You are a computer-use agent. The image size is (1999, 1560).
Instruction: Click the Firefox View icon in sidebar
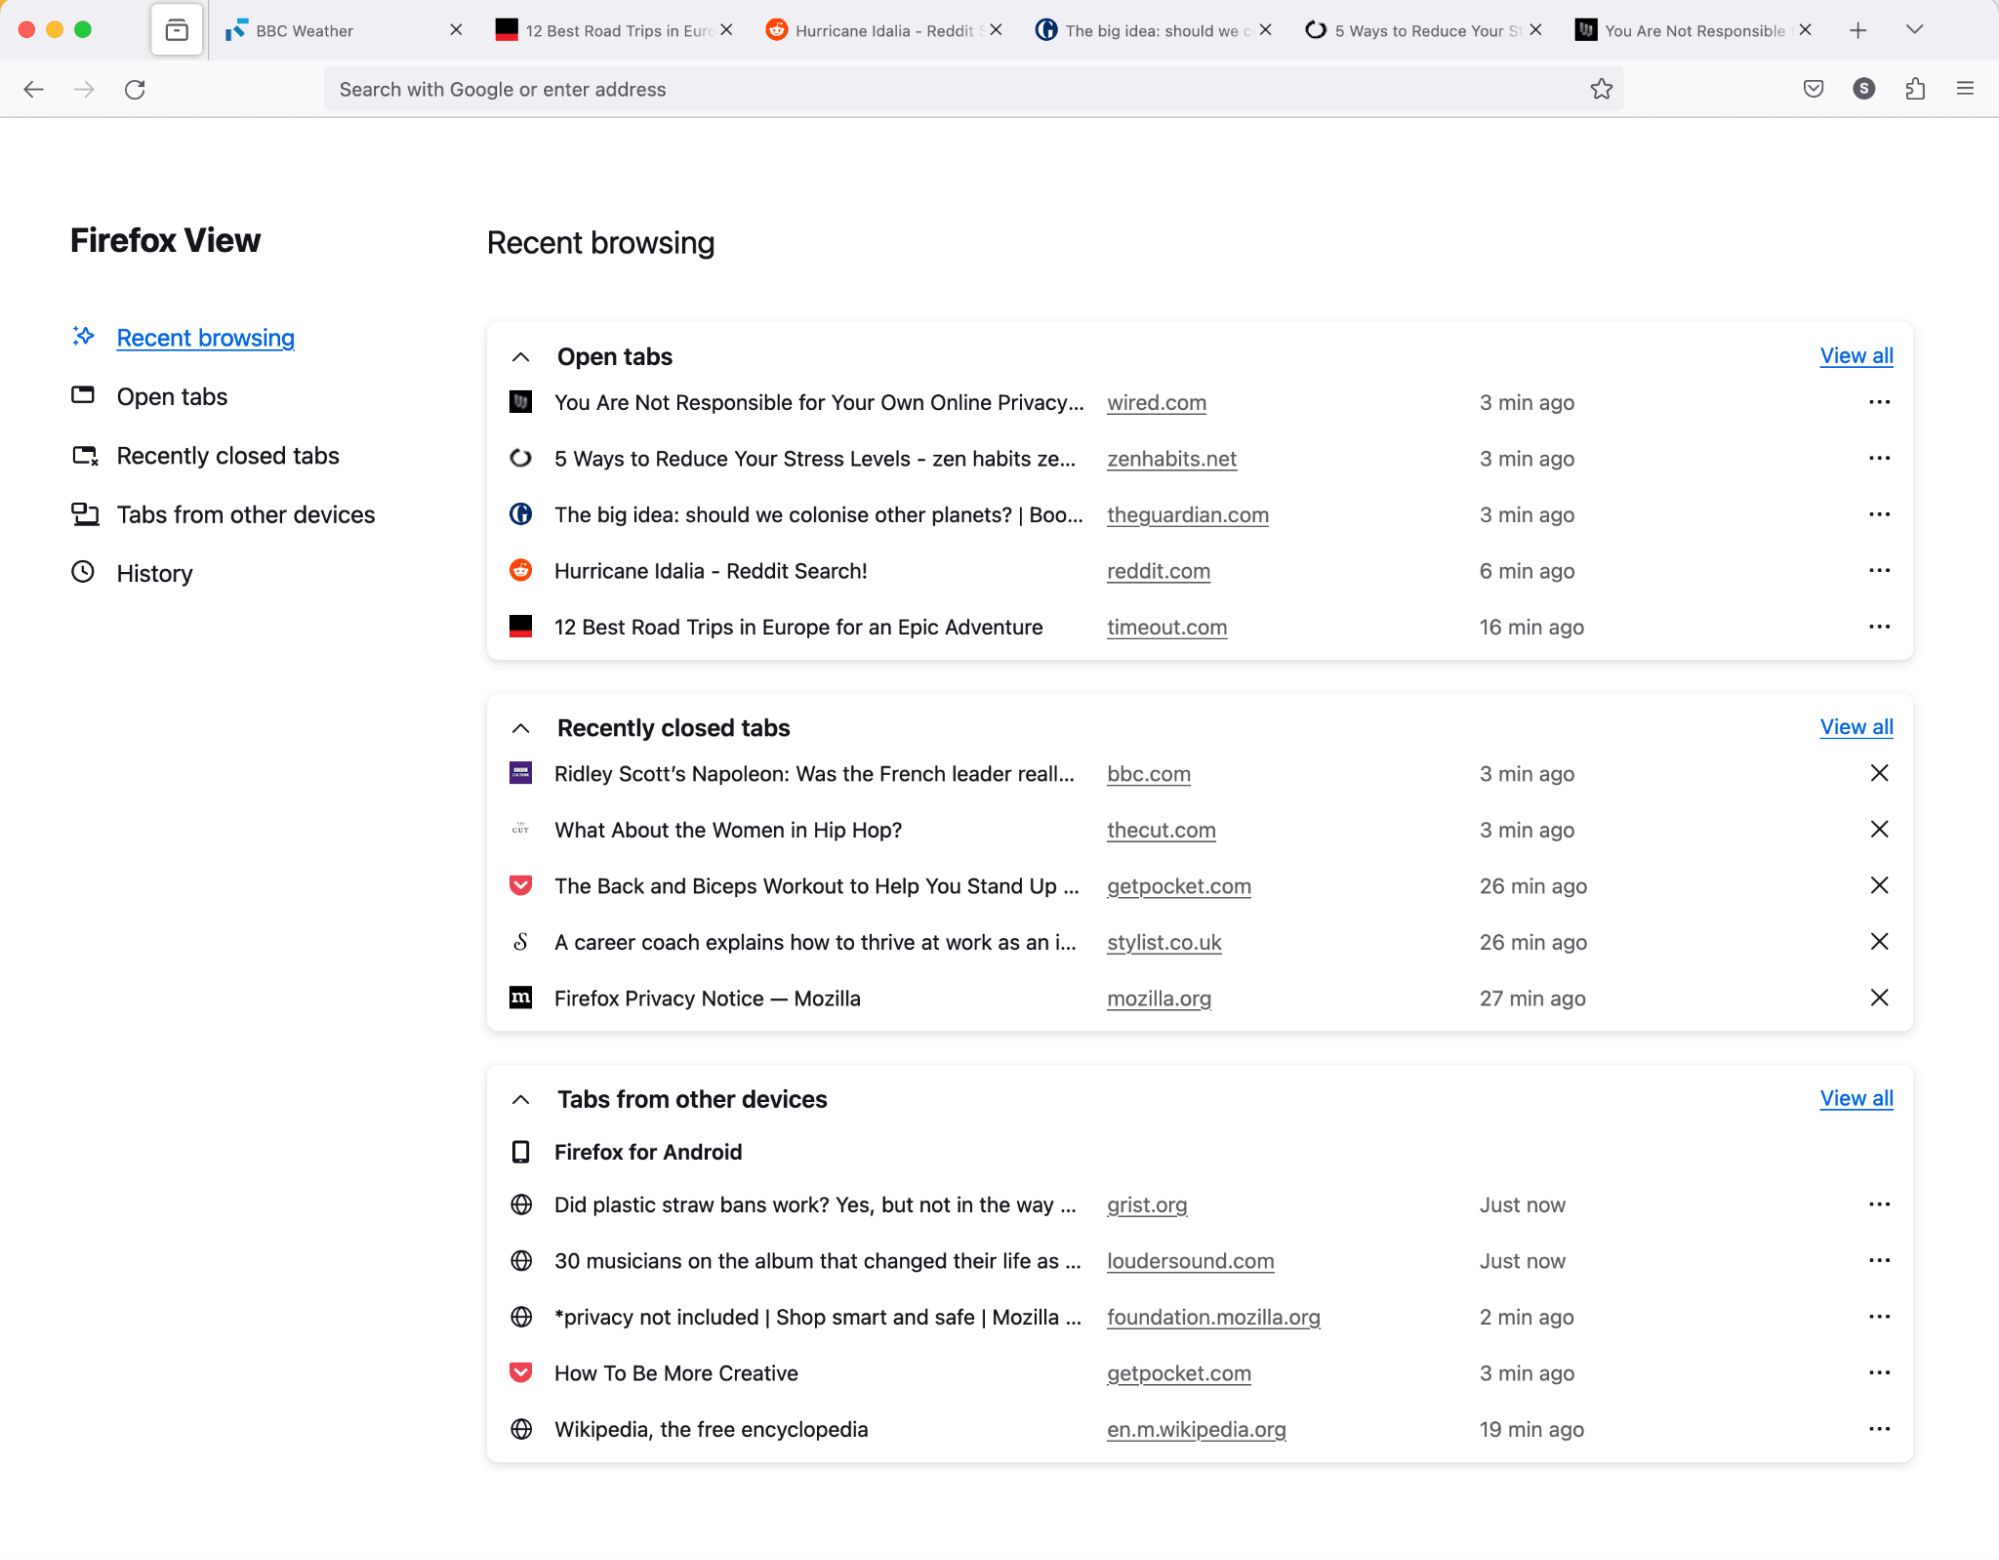coord(177,29)
